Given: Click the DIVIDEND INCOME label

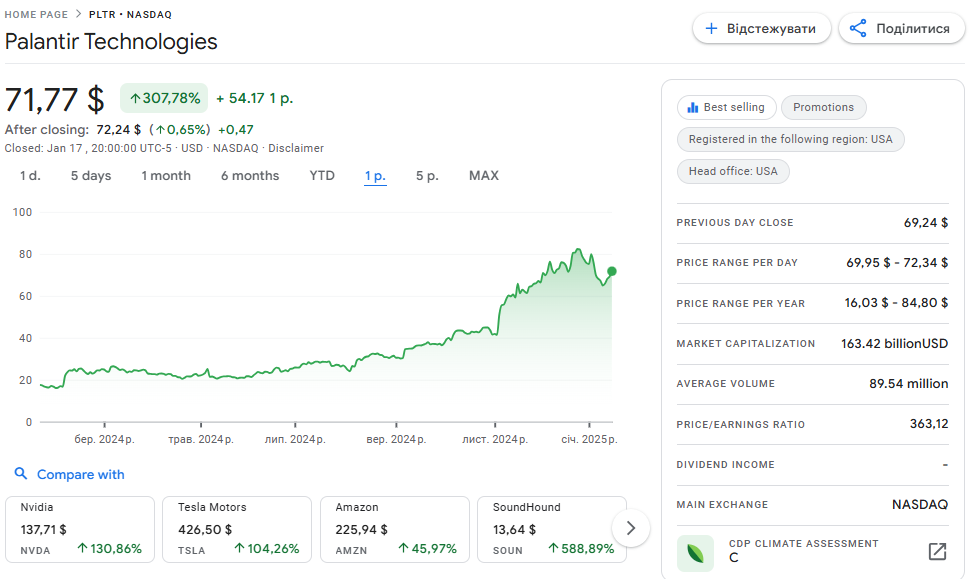Looking at the screenshot, I should click(x=725, y=465).
